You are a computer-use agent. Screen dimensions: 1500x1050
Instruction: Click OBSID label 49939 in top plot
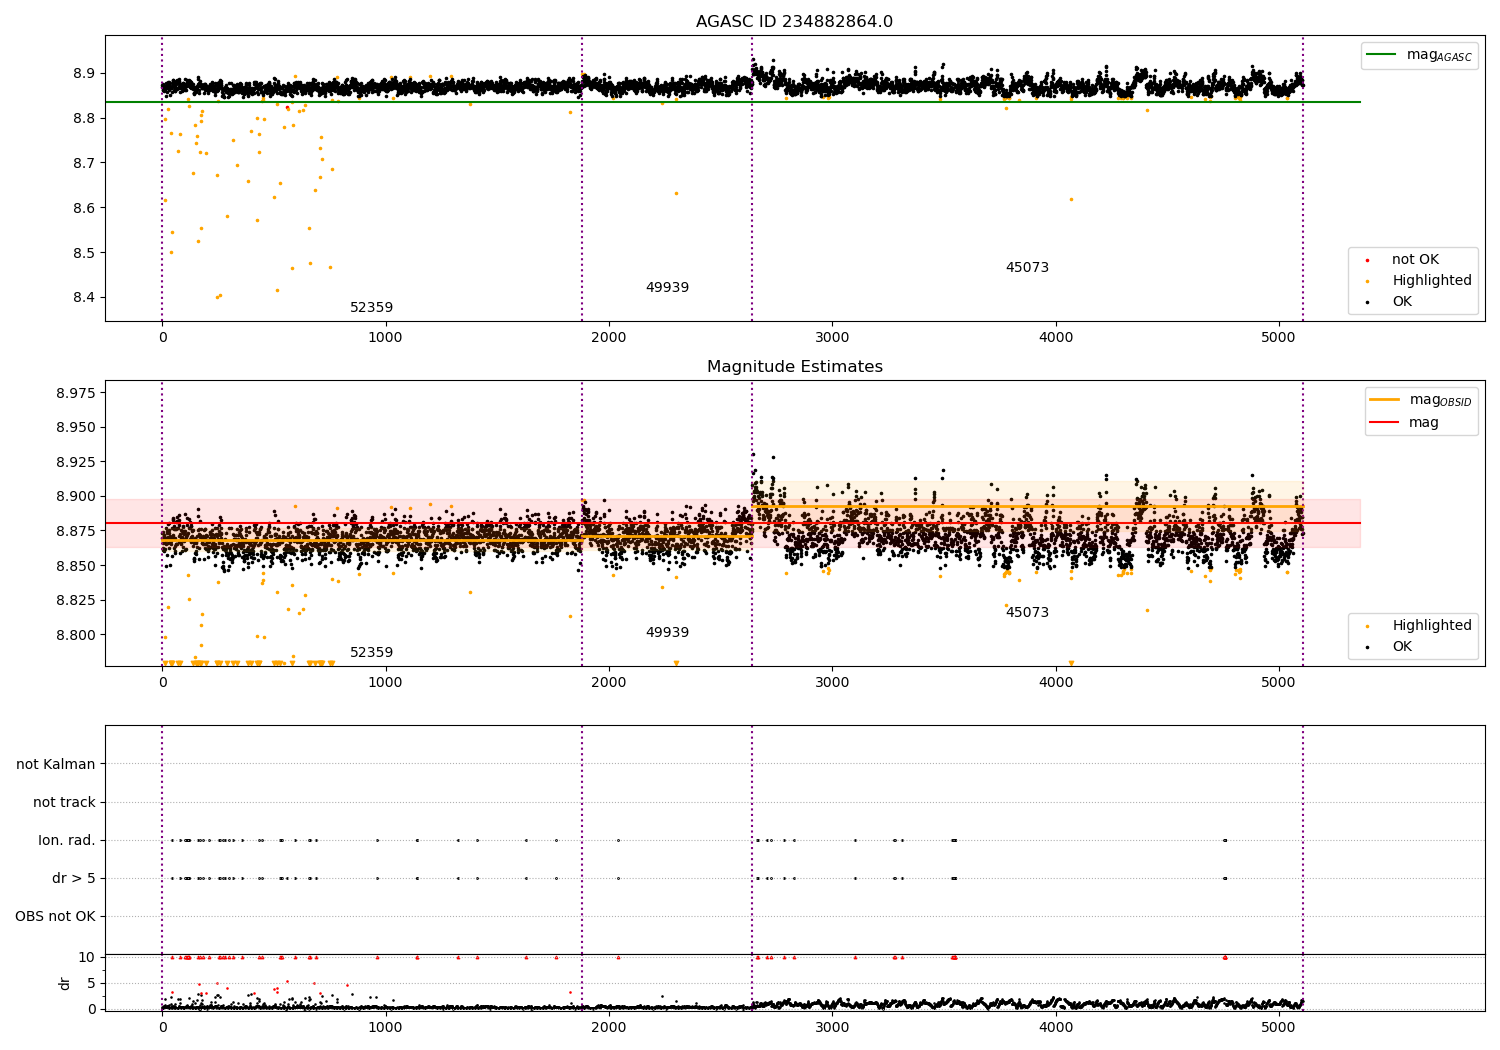(x=667, y=288)
